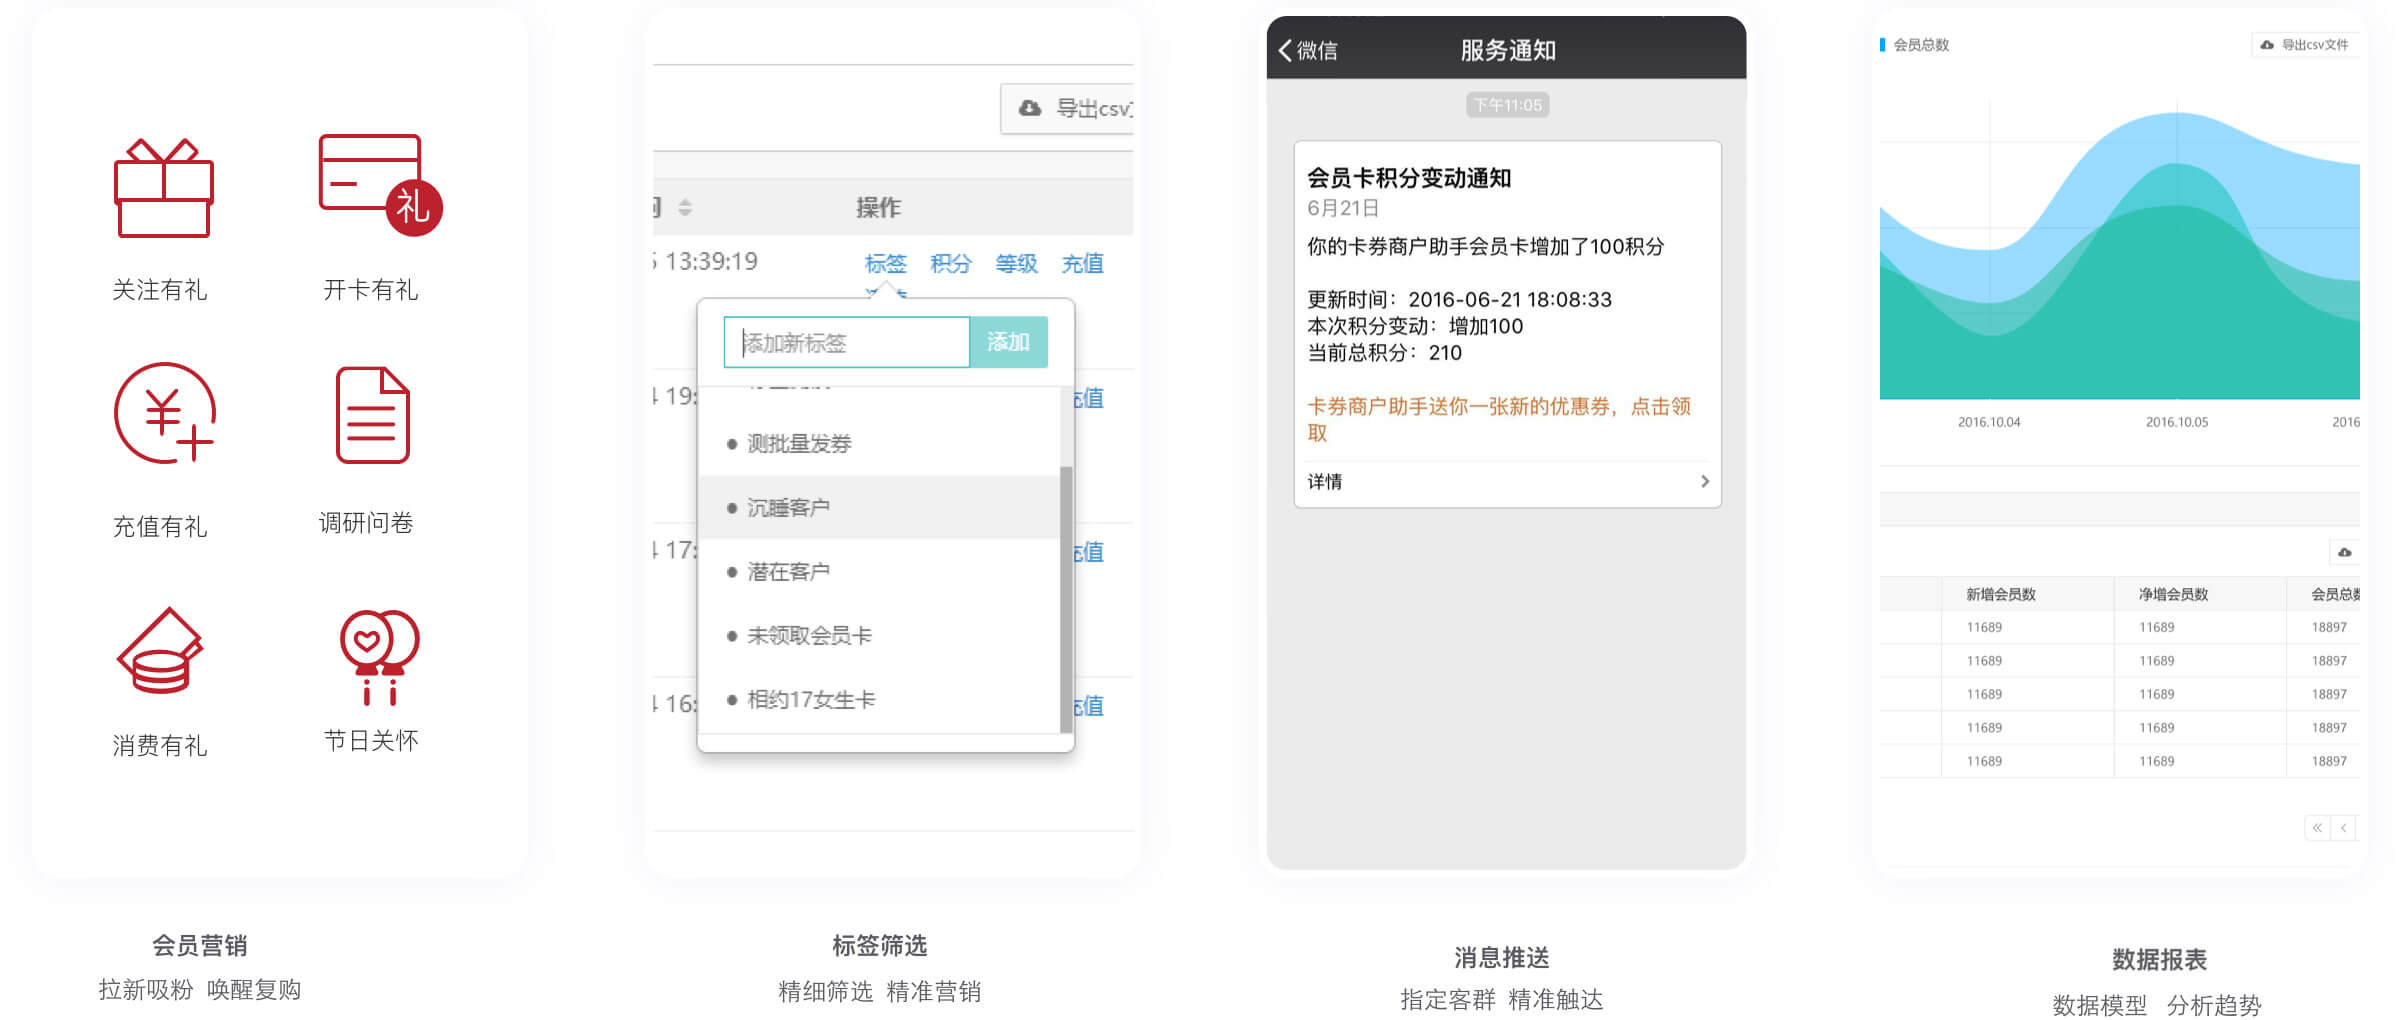Open the 开卡有礼 card icon

coord(378,185)
